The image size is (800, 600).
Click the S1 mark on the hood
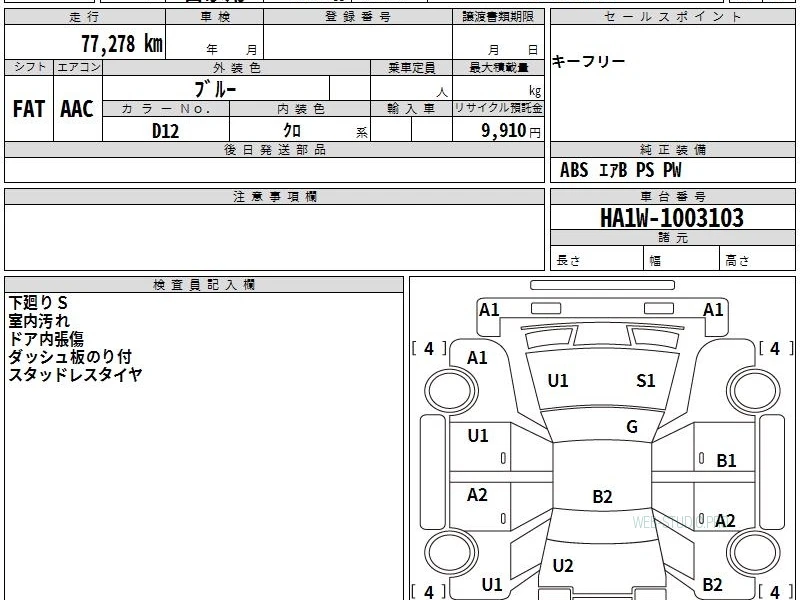coord(645,381)
